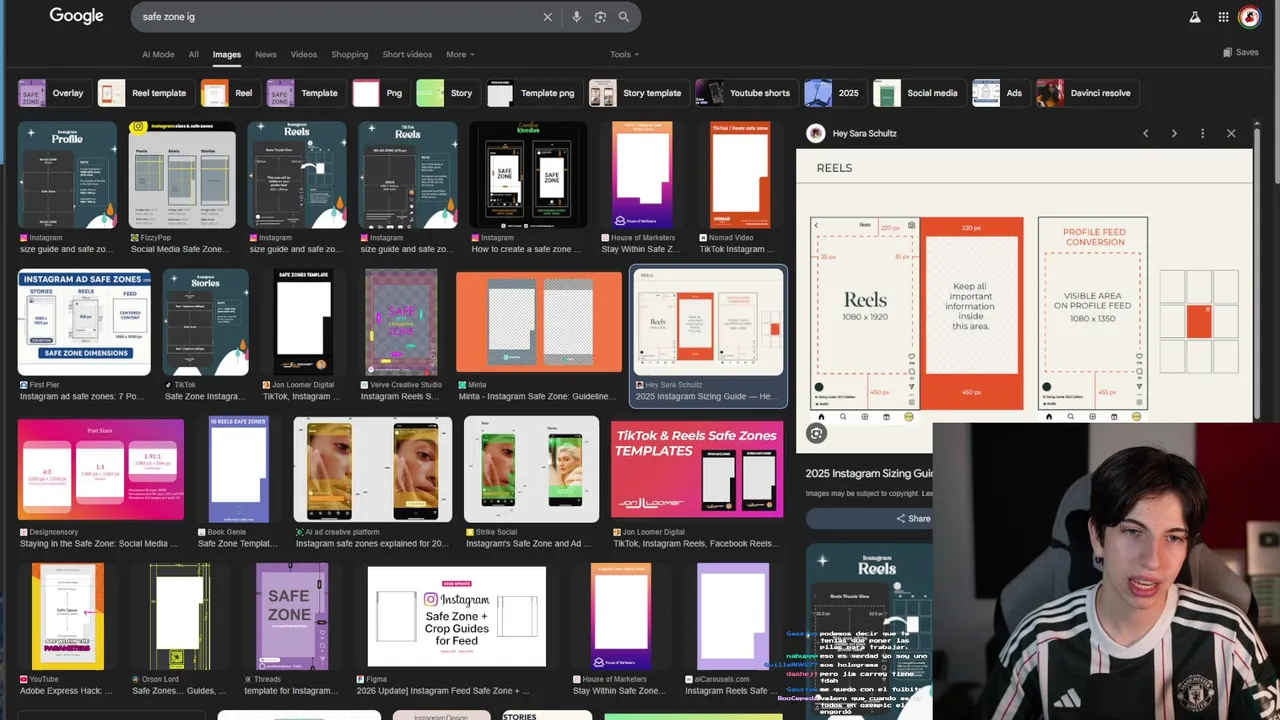This screenshot has width=1280, height=720.
Task: Search inside image with lens button
Action: coord(817,433)
